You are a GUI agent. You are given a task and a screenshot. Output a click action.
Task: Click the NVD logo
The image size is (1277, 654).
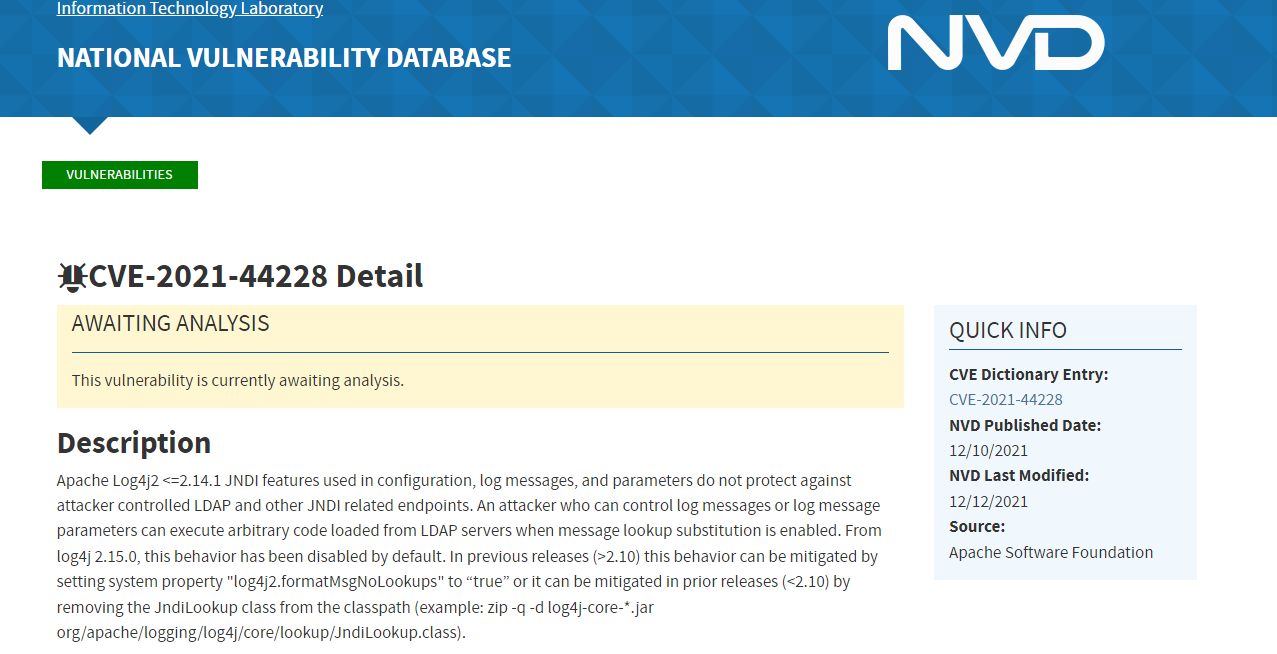(995, 43)
